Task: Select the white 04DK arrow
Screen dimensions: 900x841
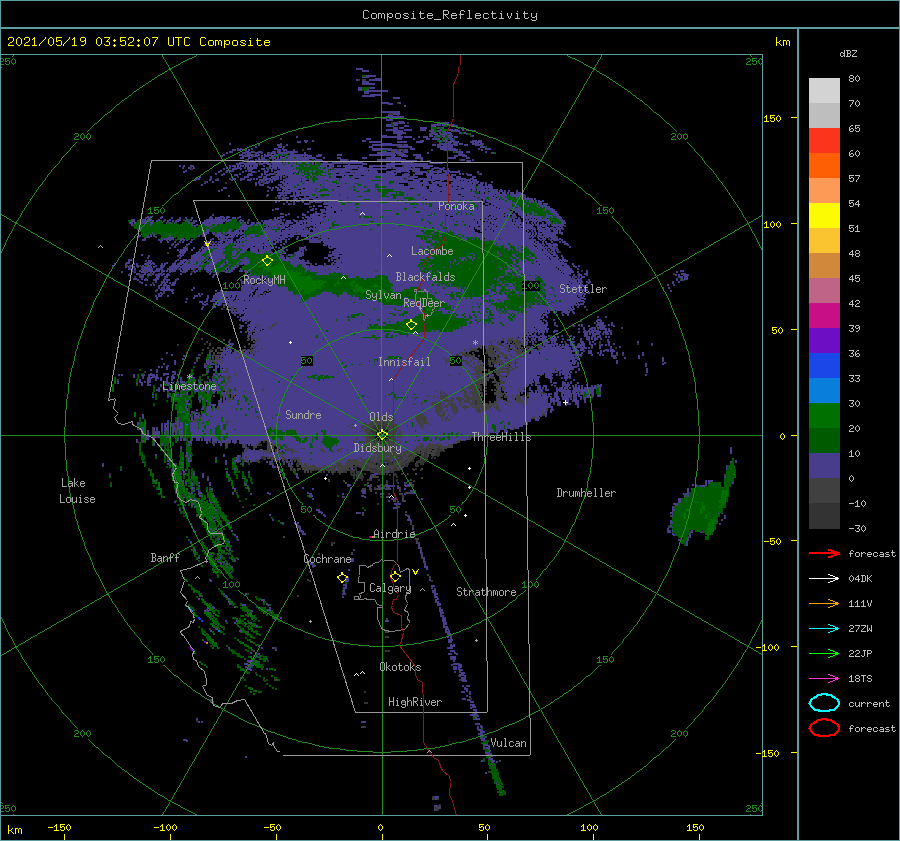Action: coord(824,578)
